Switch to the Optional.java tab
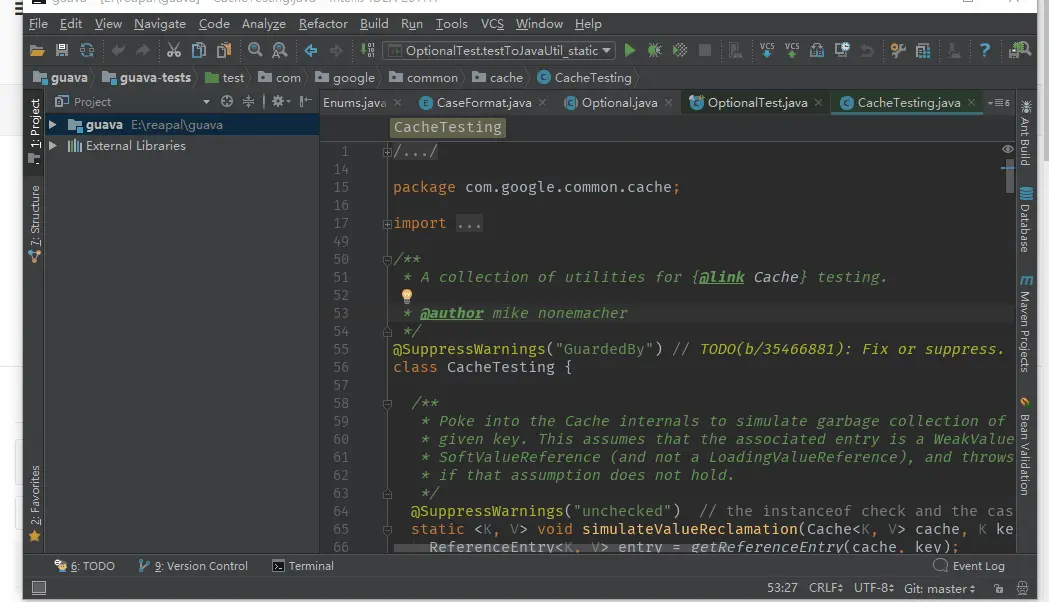 tap(619, 102)
